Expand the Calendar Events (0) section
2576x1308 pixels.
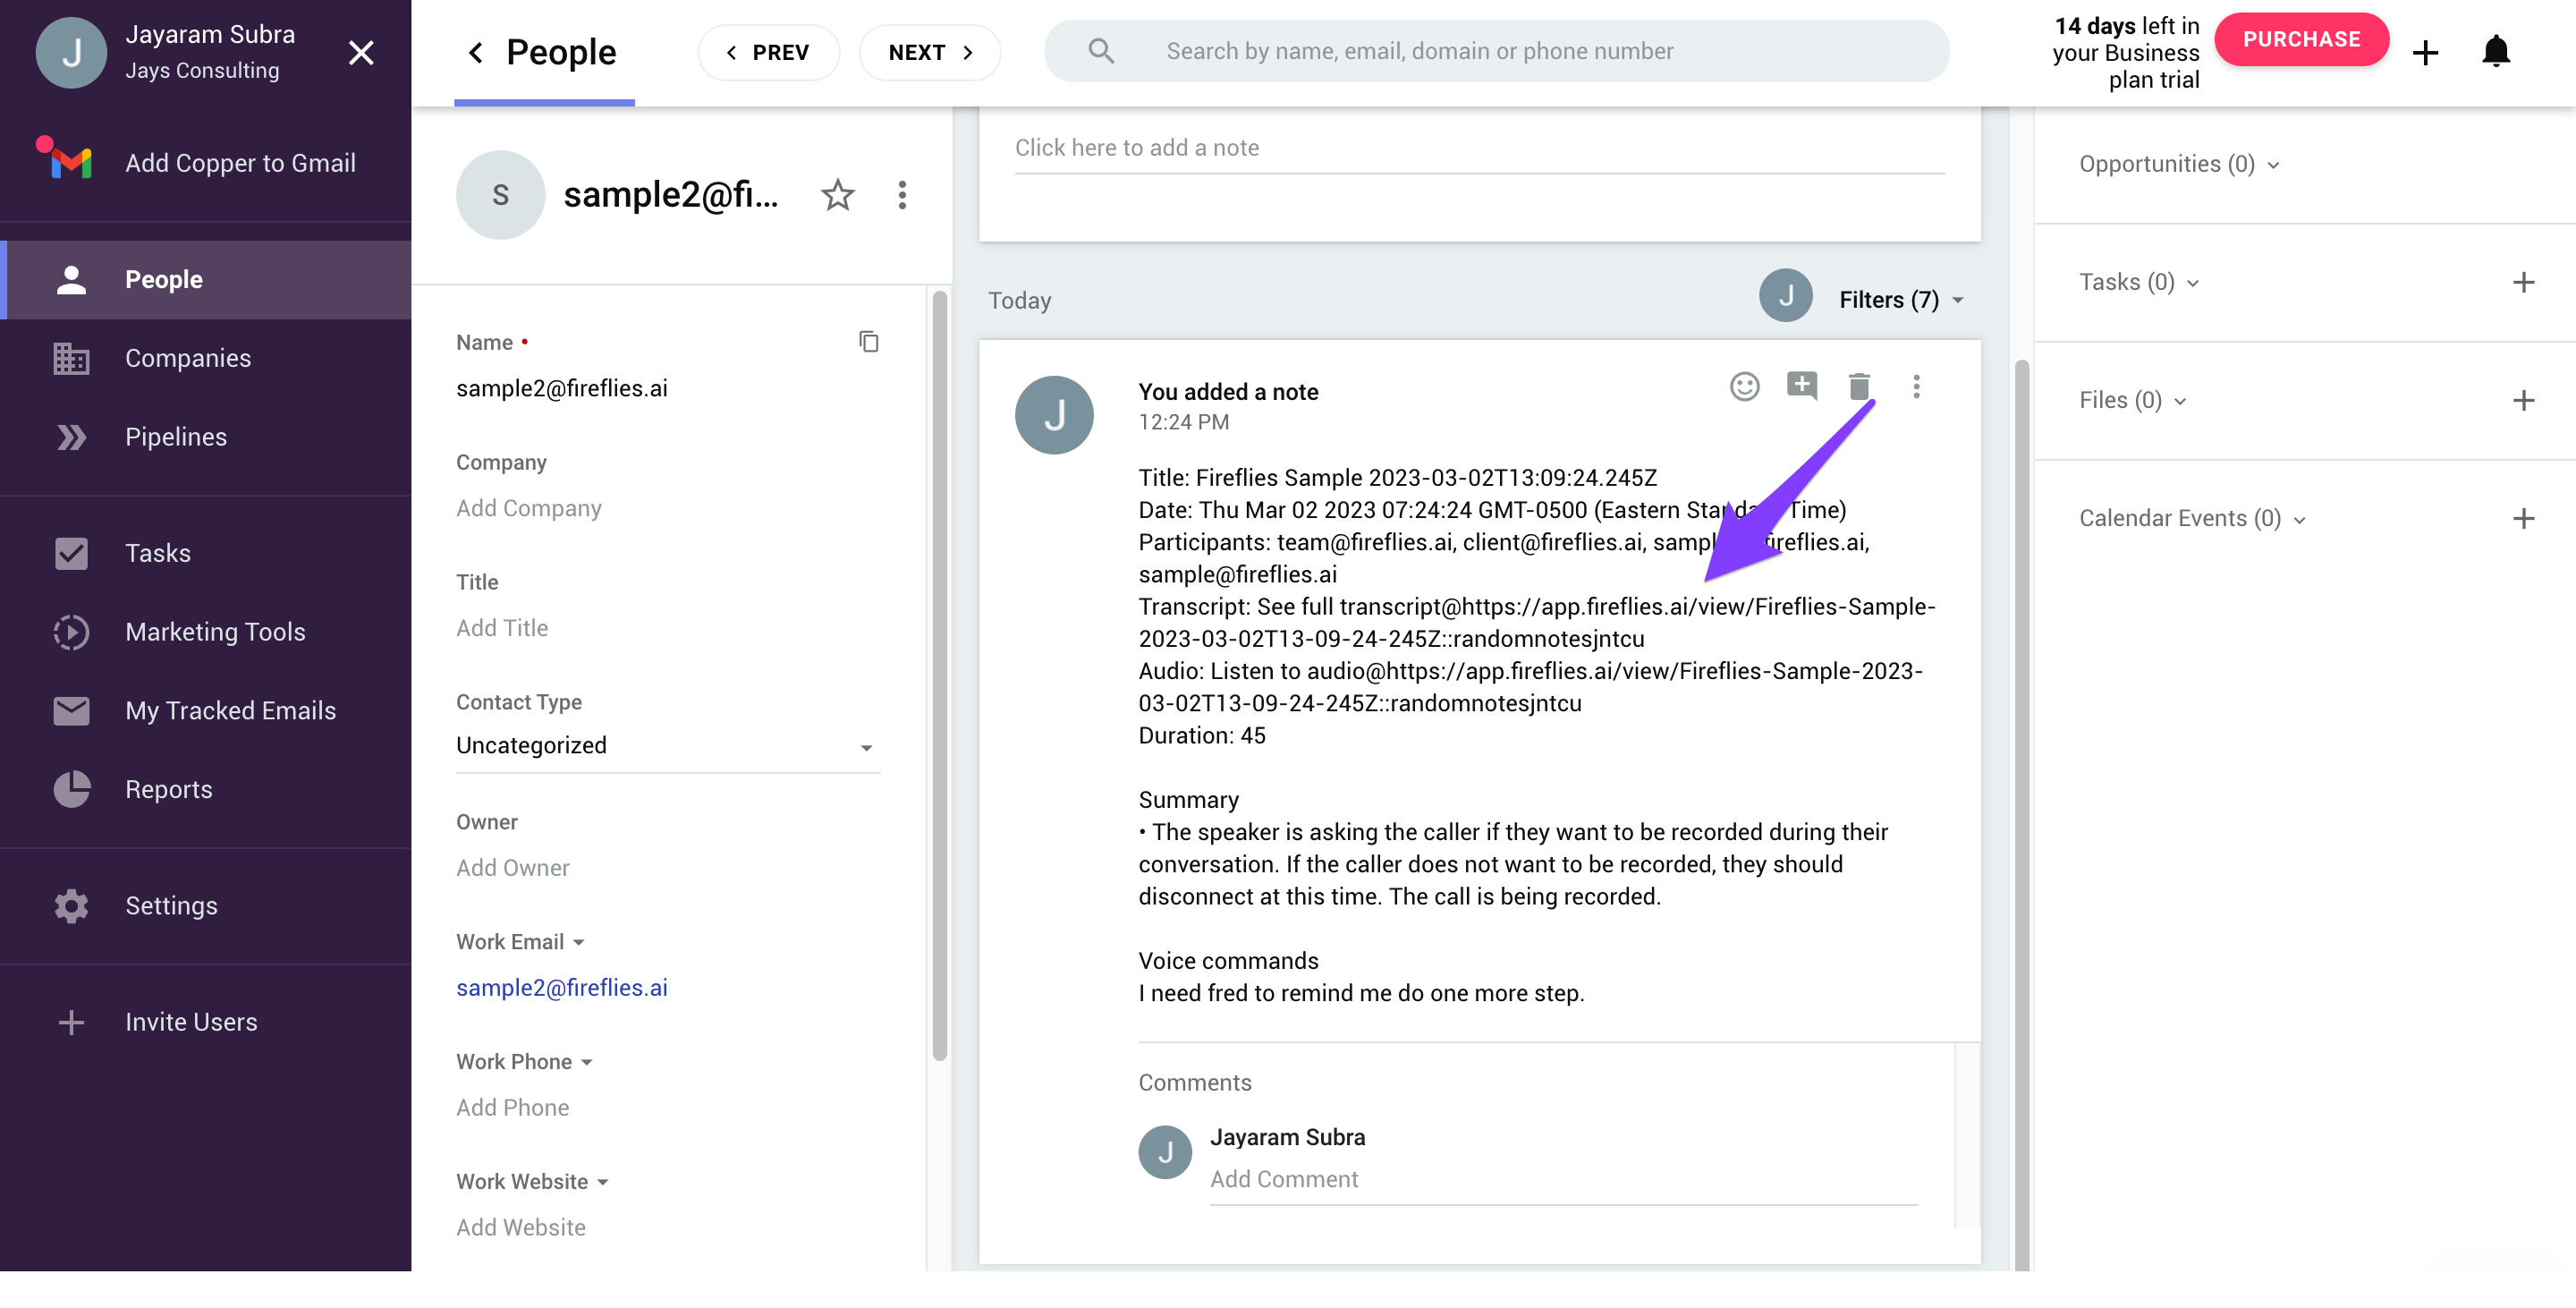coord(2191,518)
